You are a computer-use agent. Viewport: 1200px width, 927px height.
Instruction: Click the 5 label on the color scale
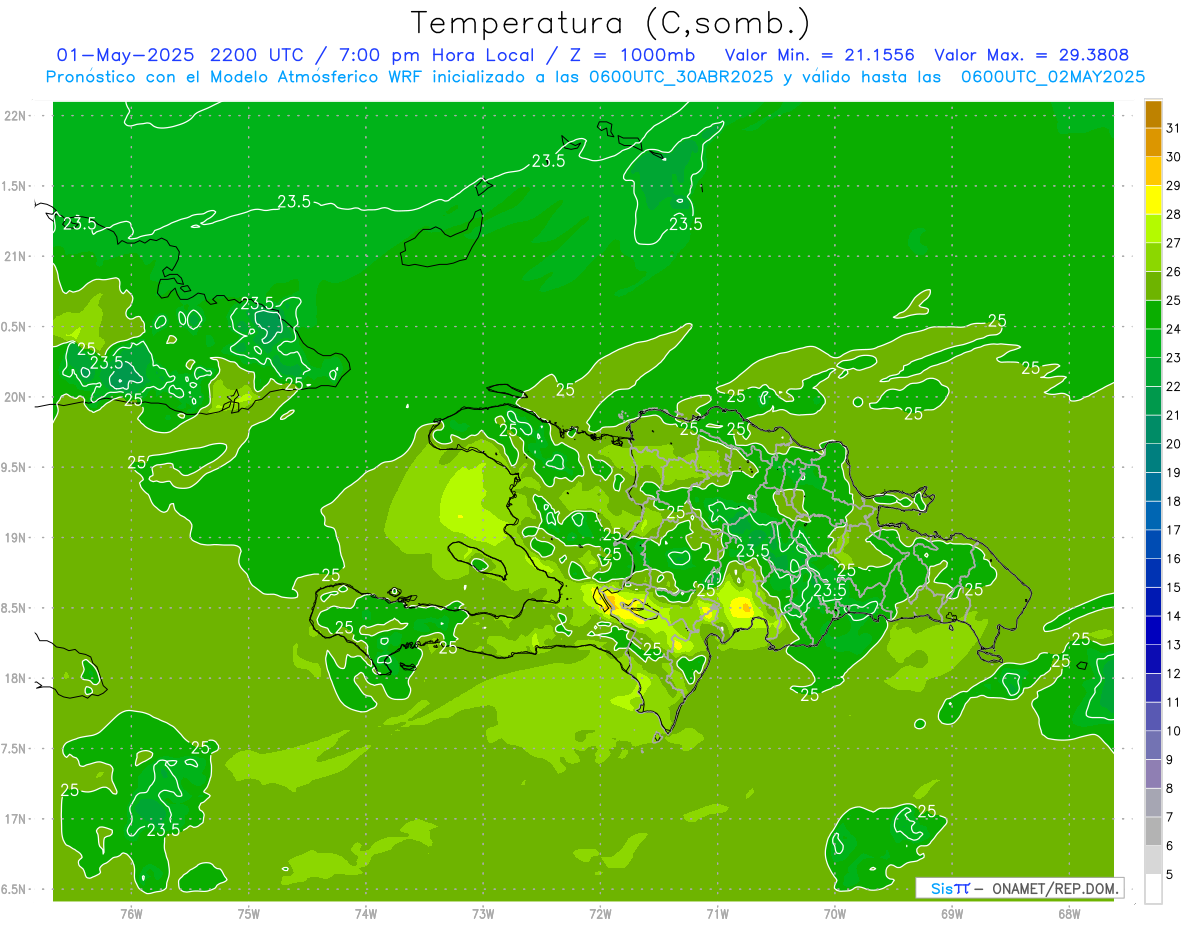pyautogui.click(x=1170, y=875)
